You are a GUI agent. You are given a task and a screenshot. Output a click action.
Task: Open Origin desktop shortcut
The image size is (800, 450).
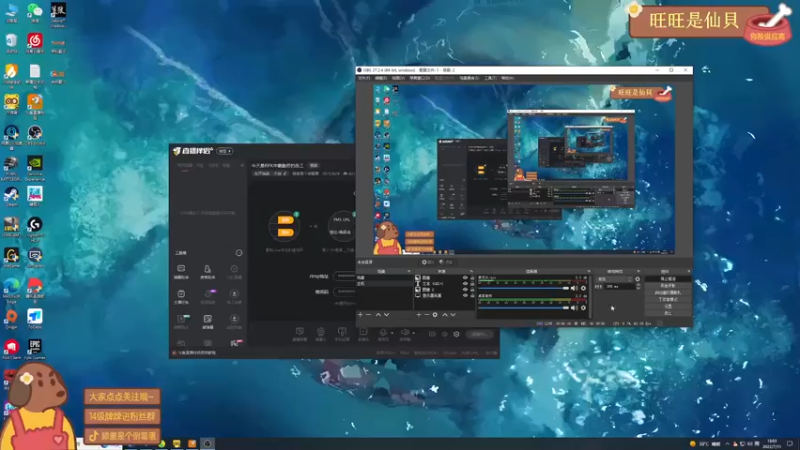[x=11, y=319]
